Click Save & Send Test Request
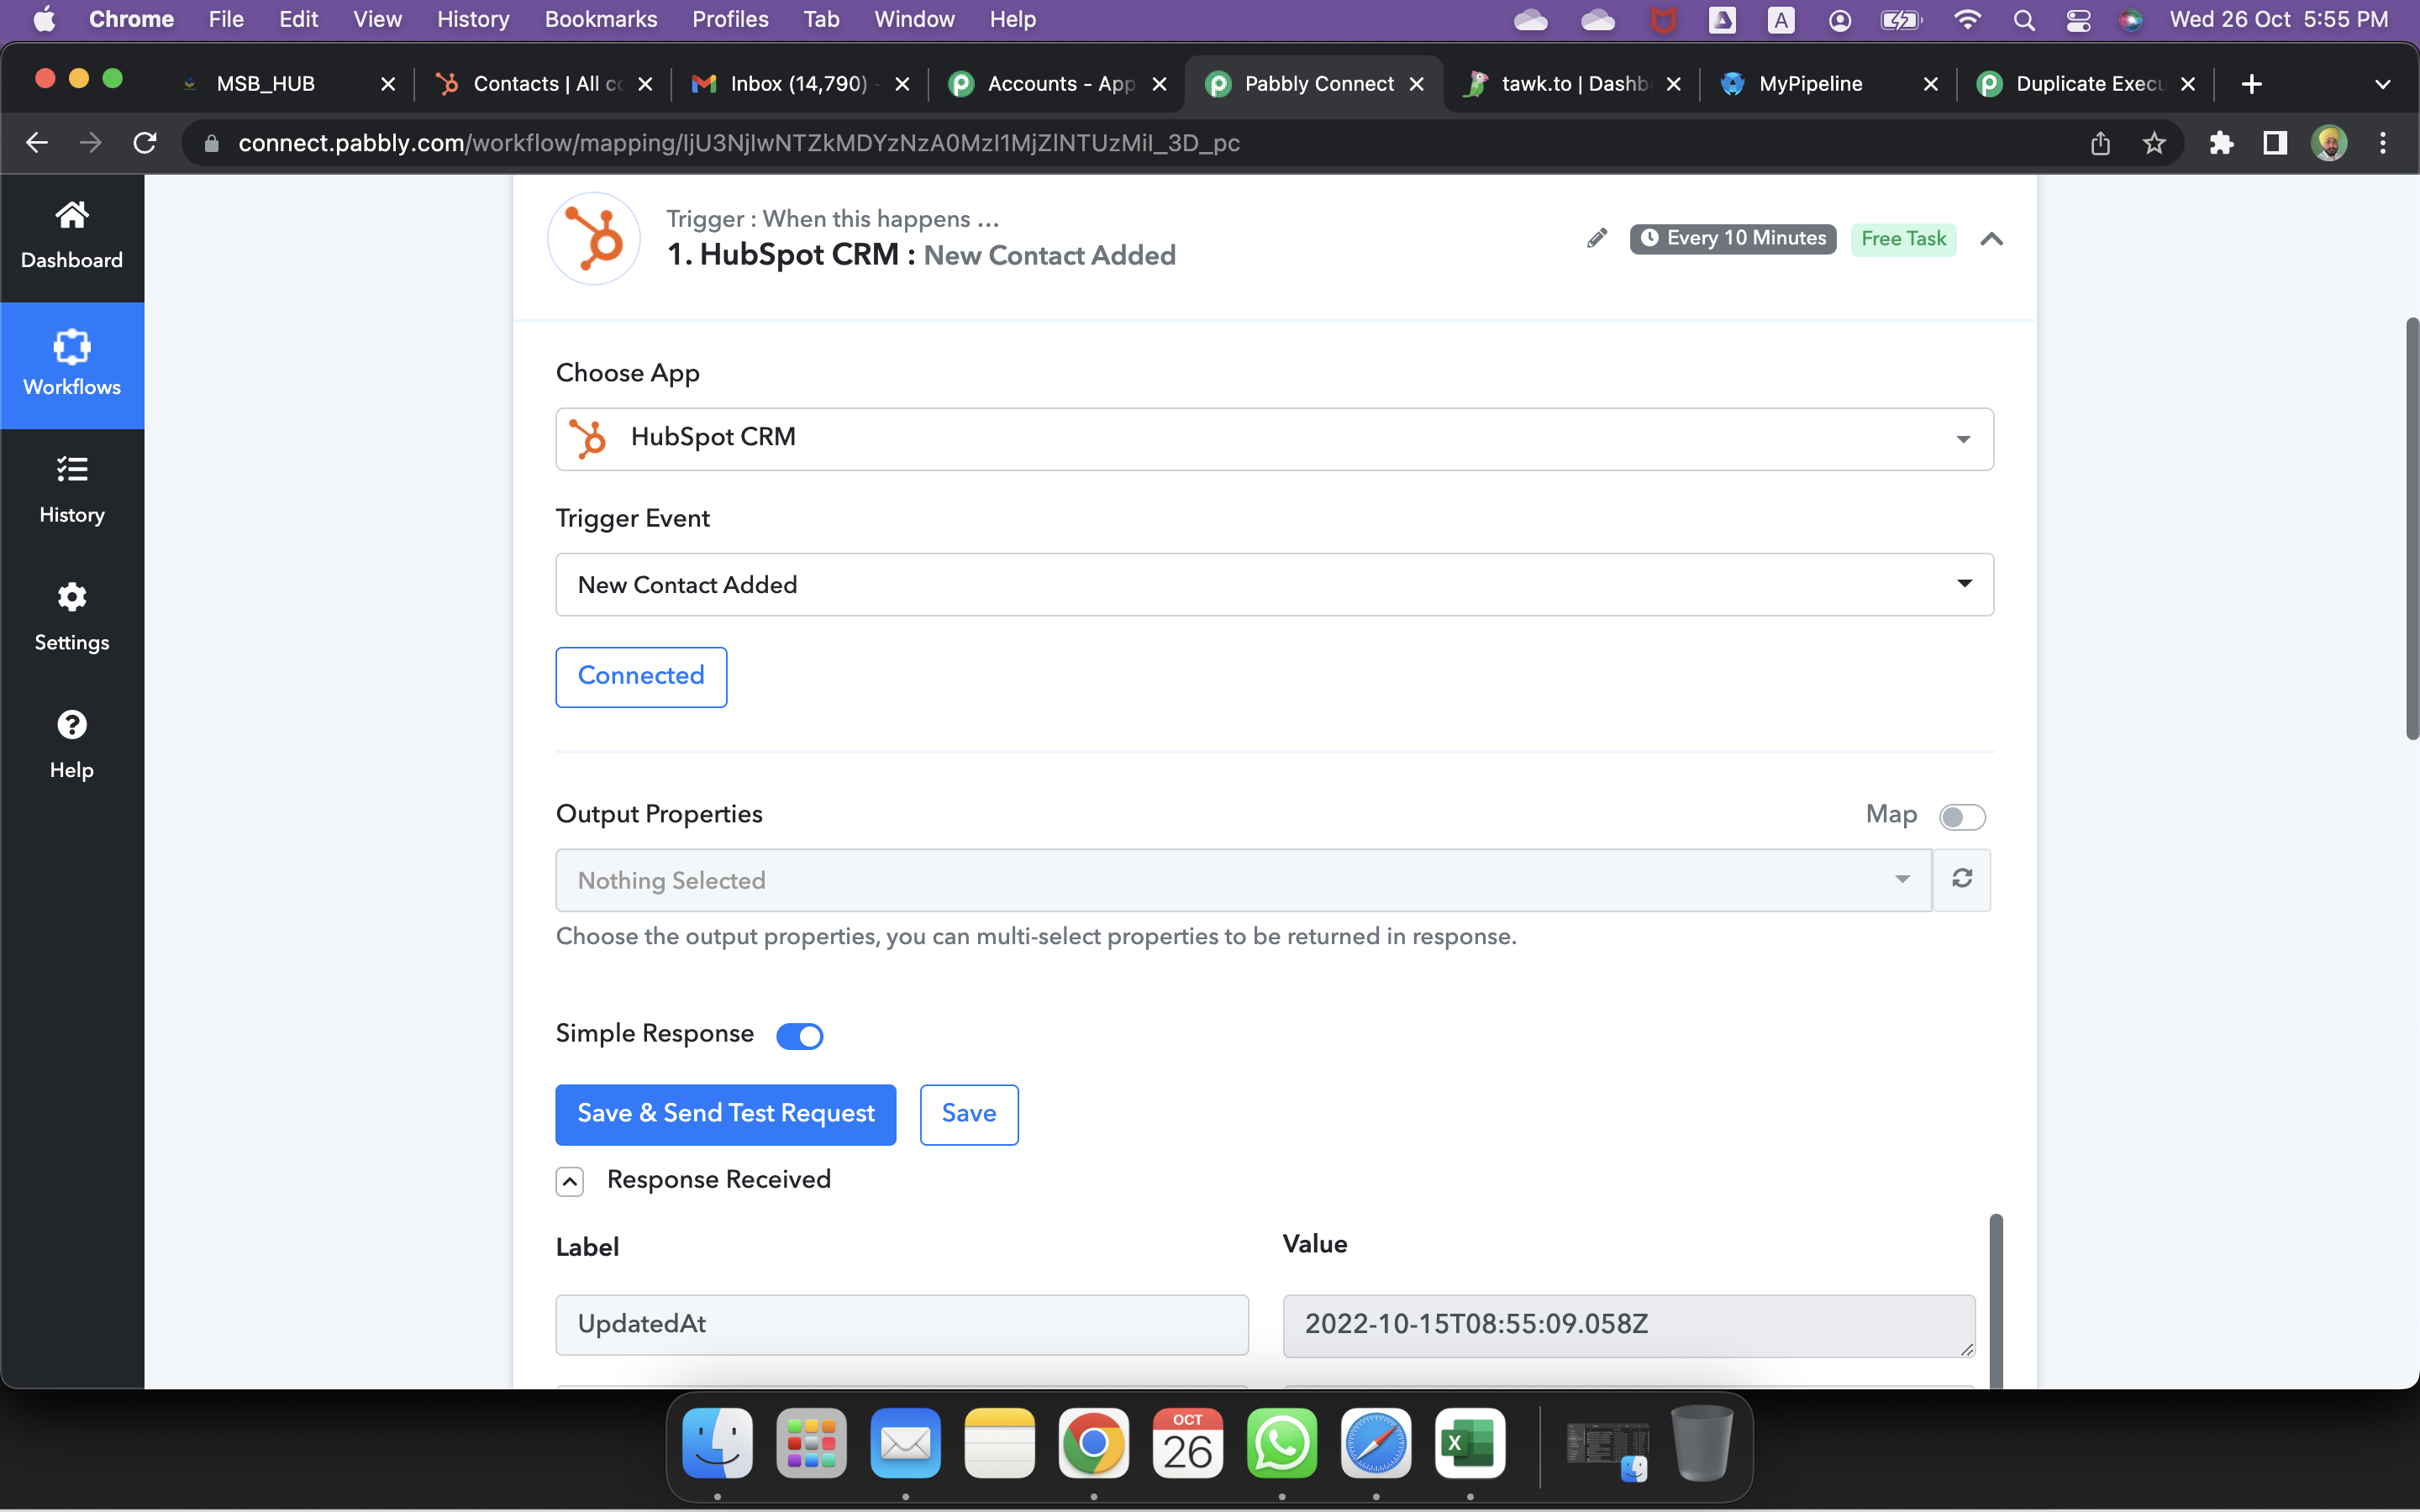This screenshot has height=1512, width=2420. 726,1114
